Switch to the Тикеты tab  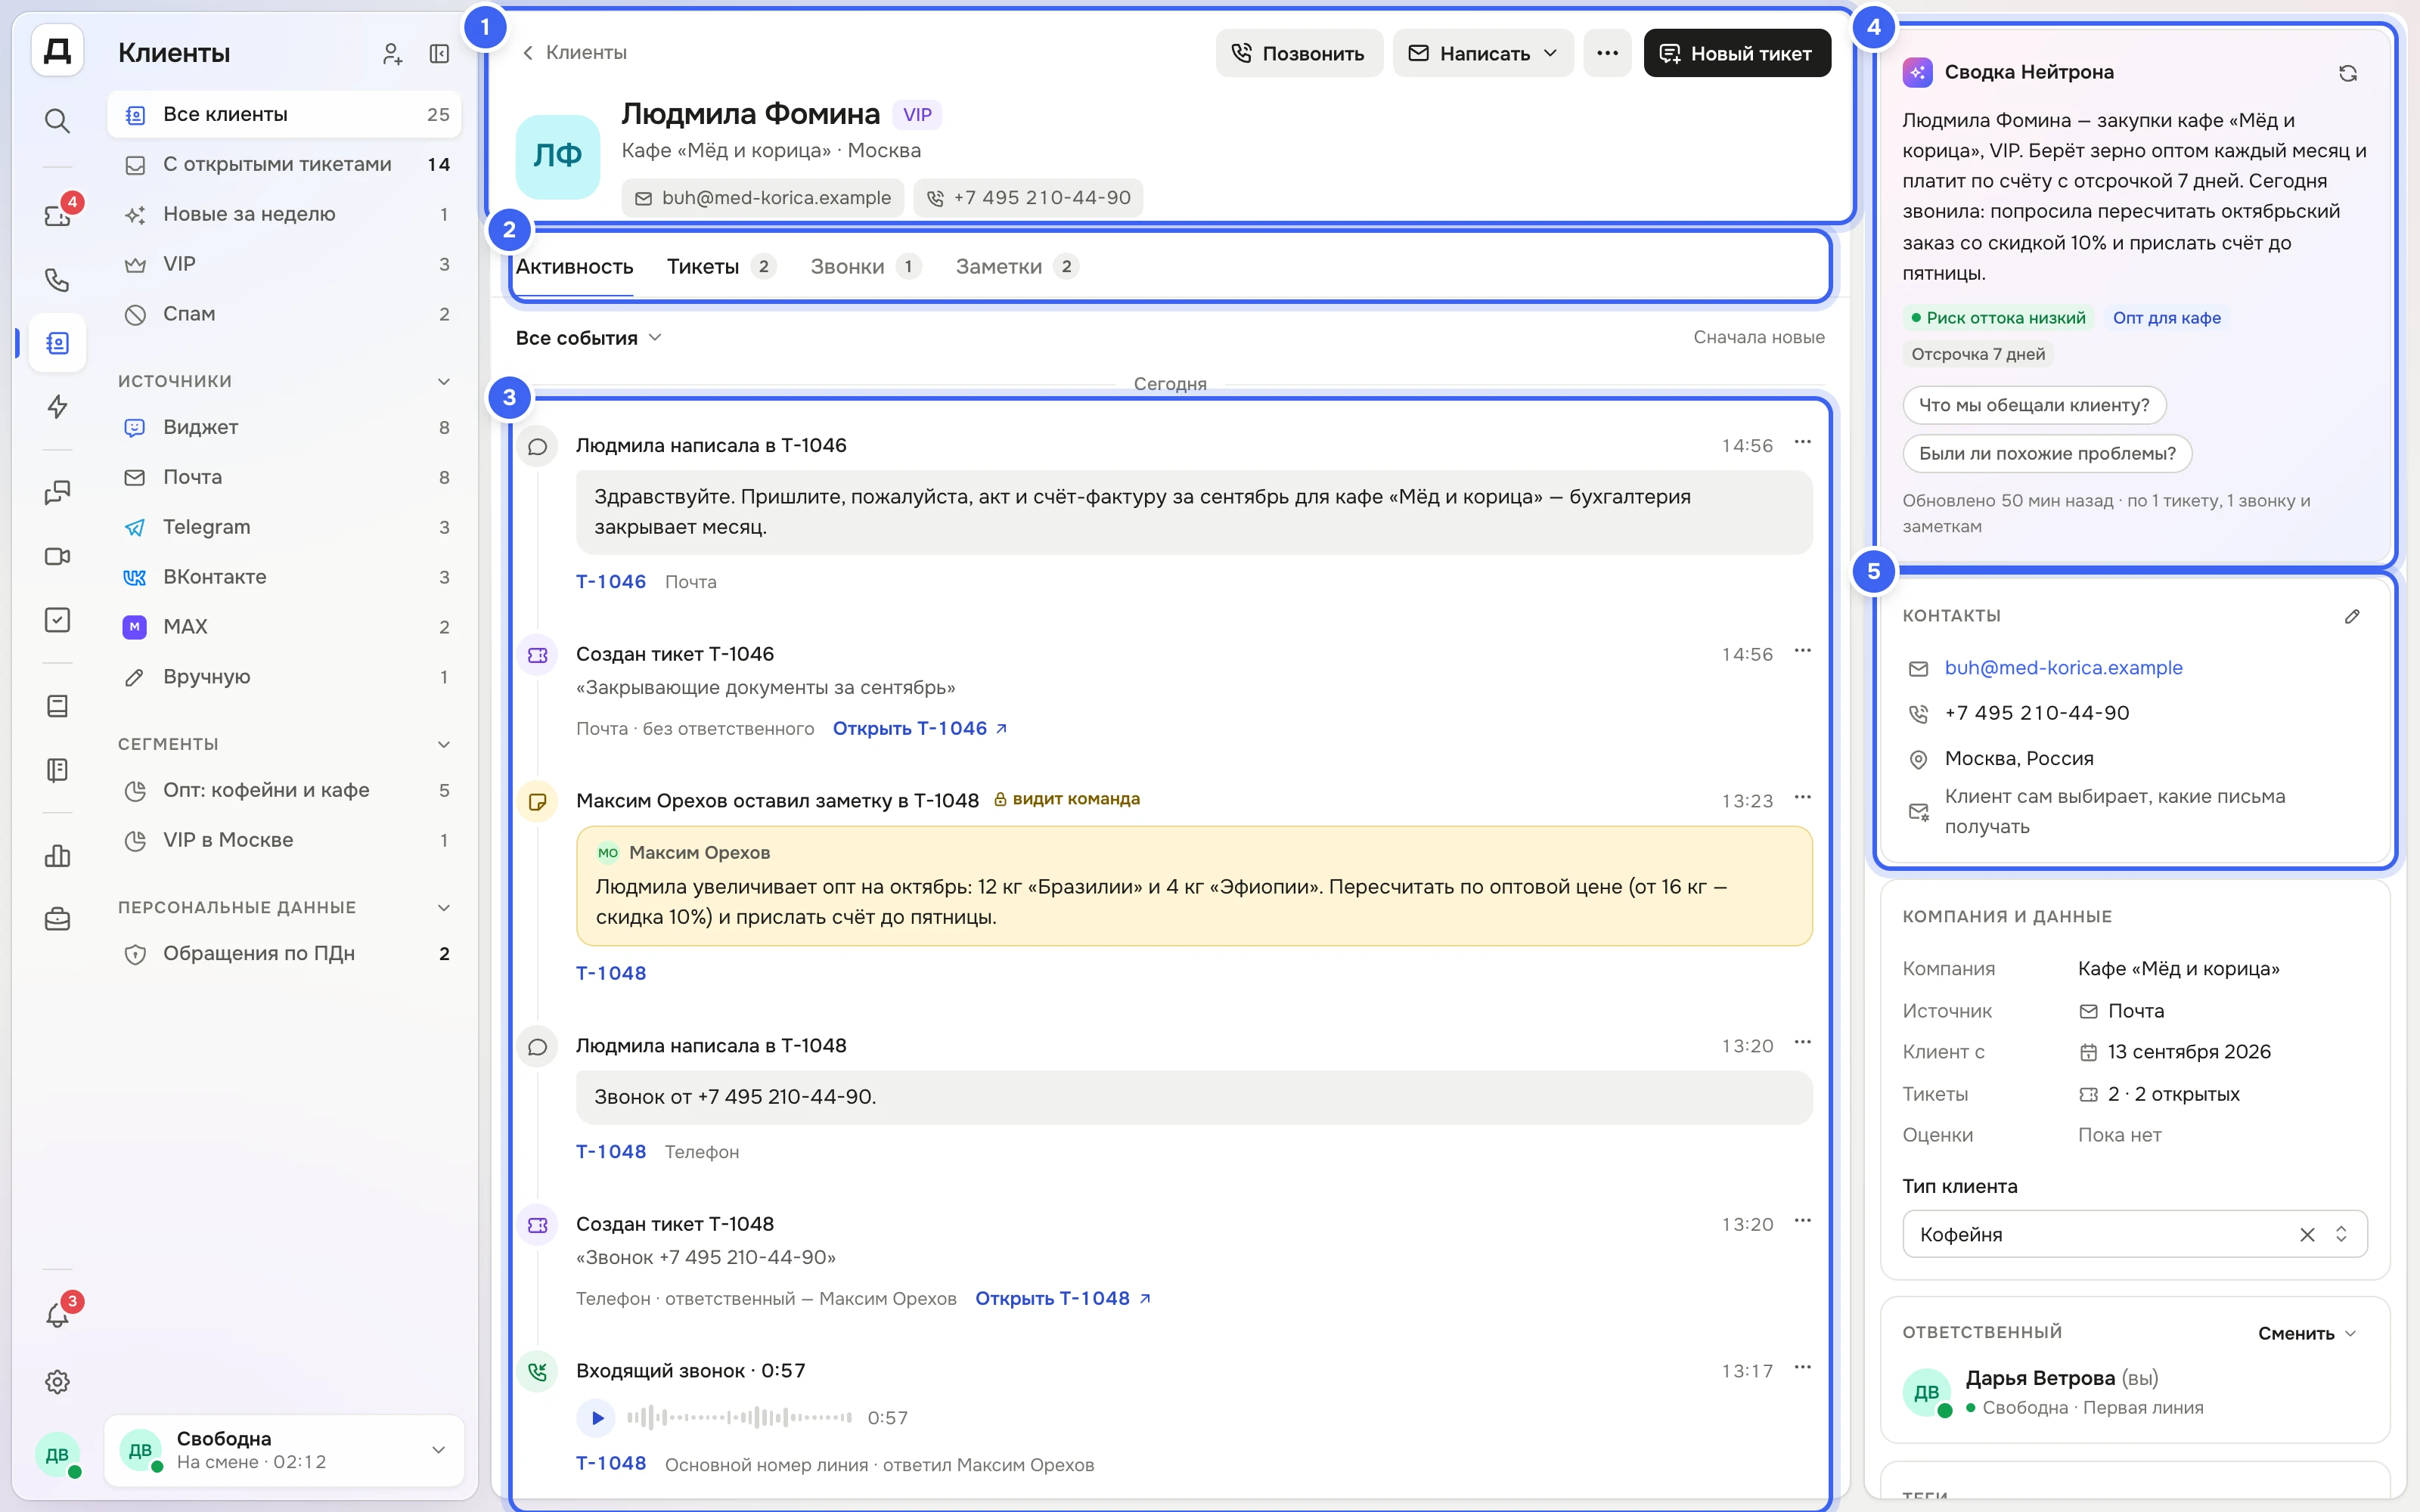click(721, 266)
